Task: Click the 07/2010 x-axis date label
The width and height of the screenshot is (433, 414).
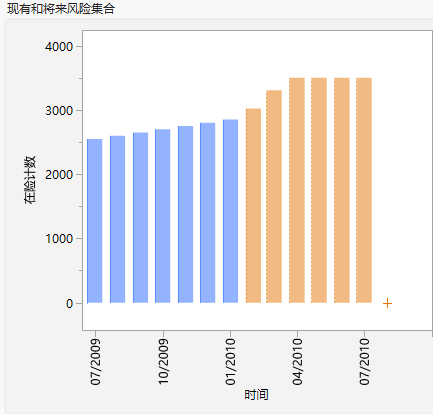Action: click(x=365, y=362)
